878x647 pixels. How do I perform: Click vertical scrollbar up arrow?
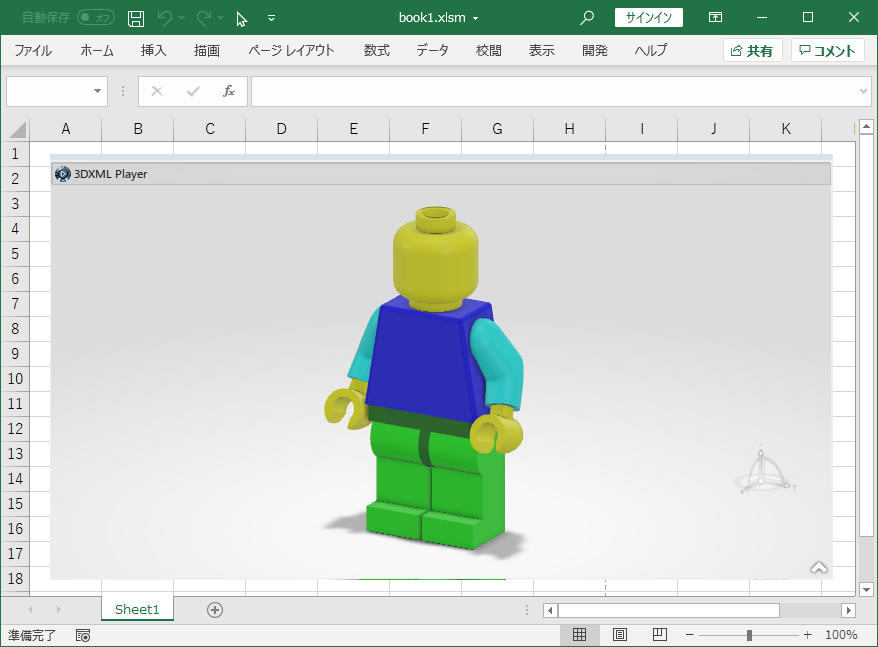click(866, 127)
